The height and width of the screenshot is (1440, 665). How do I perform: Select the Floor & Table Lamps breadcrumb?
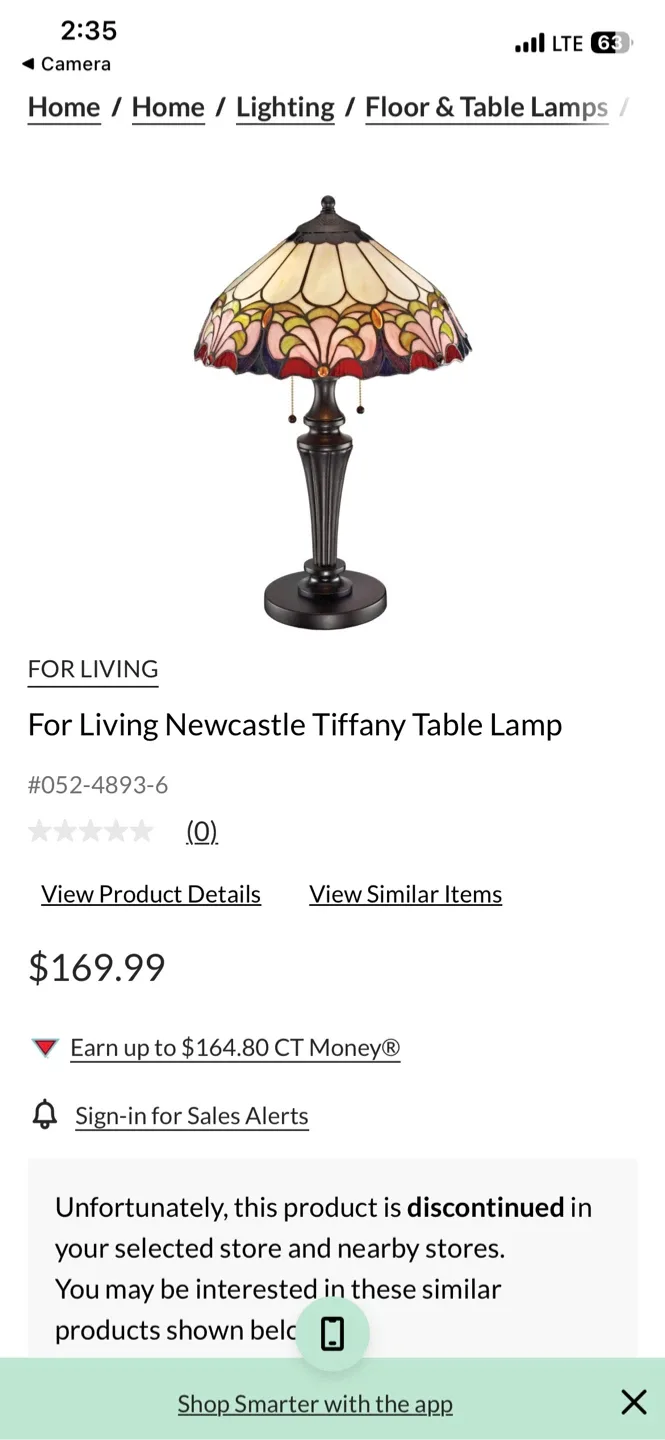click(x=487, y=107)
